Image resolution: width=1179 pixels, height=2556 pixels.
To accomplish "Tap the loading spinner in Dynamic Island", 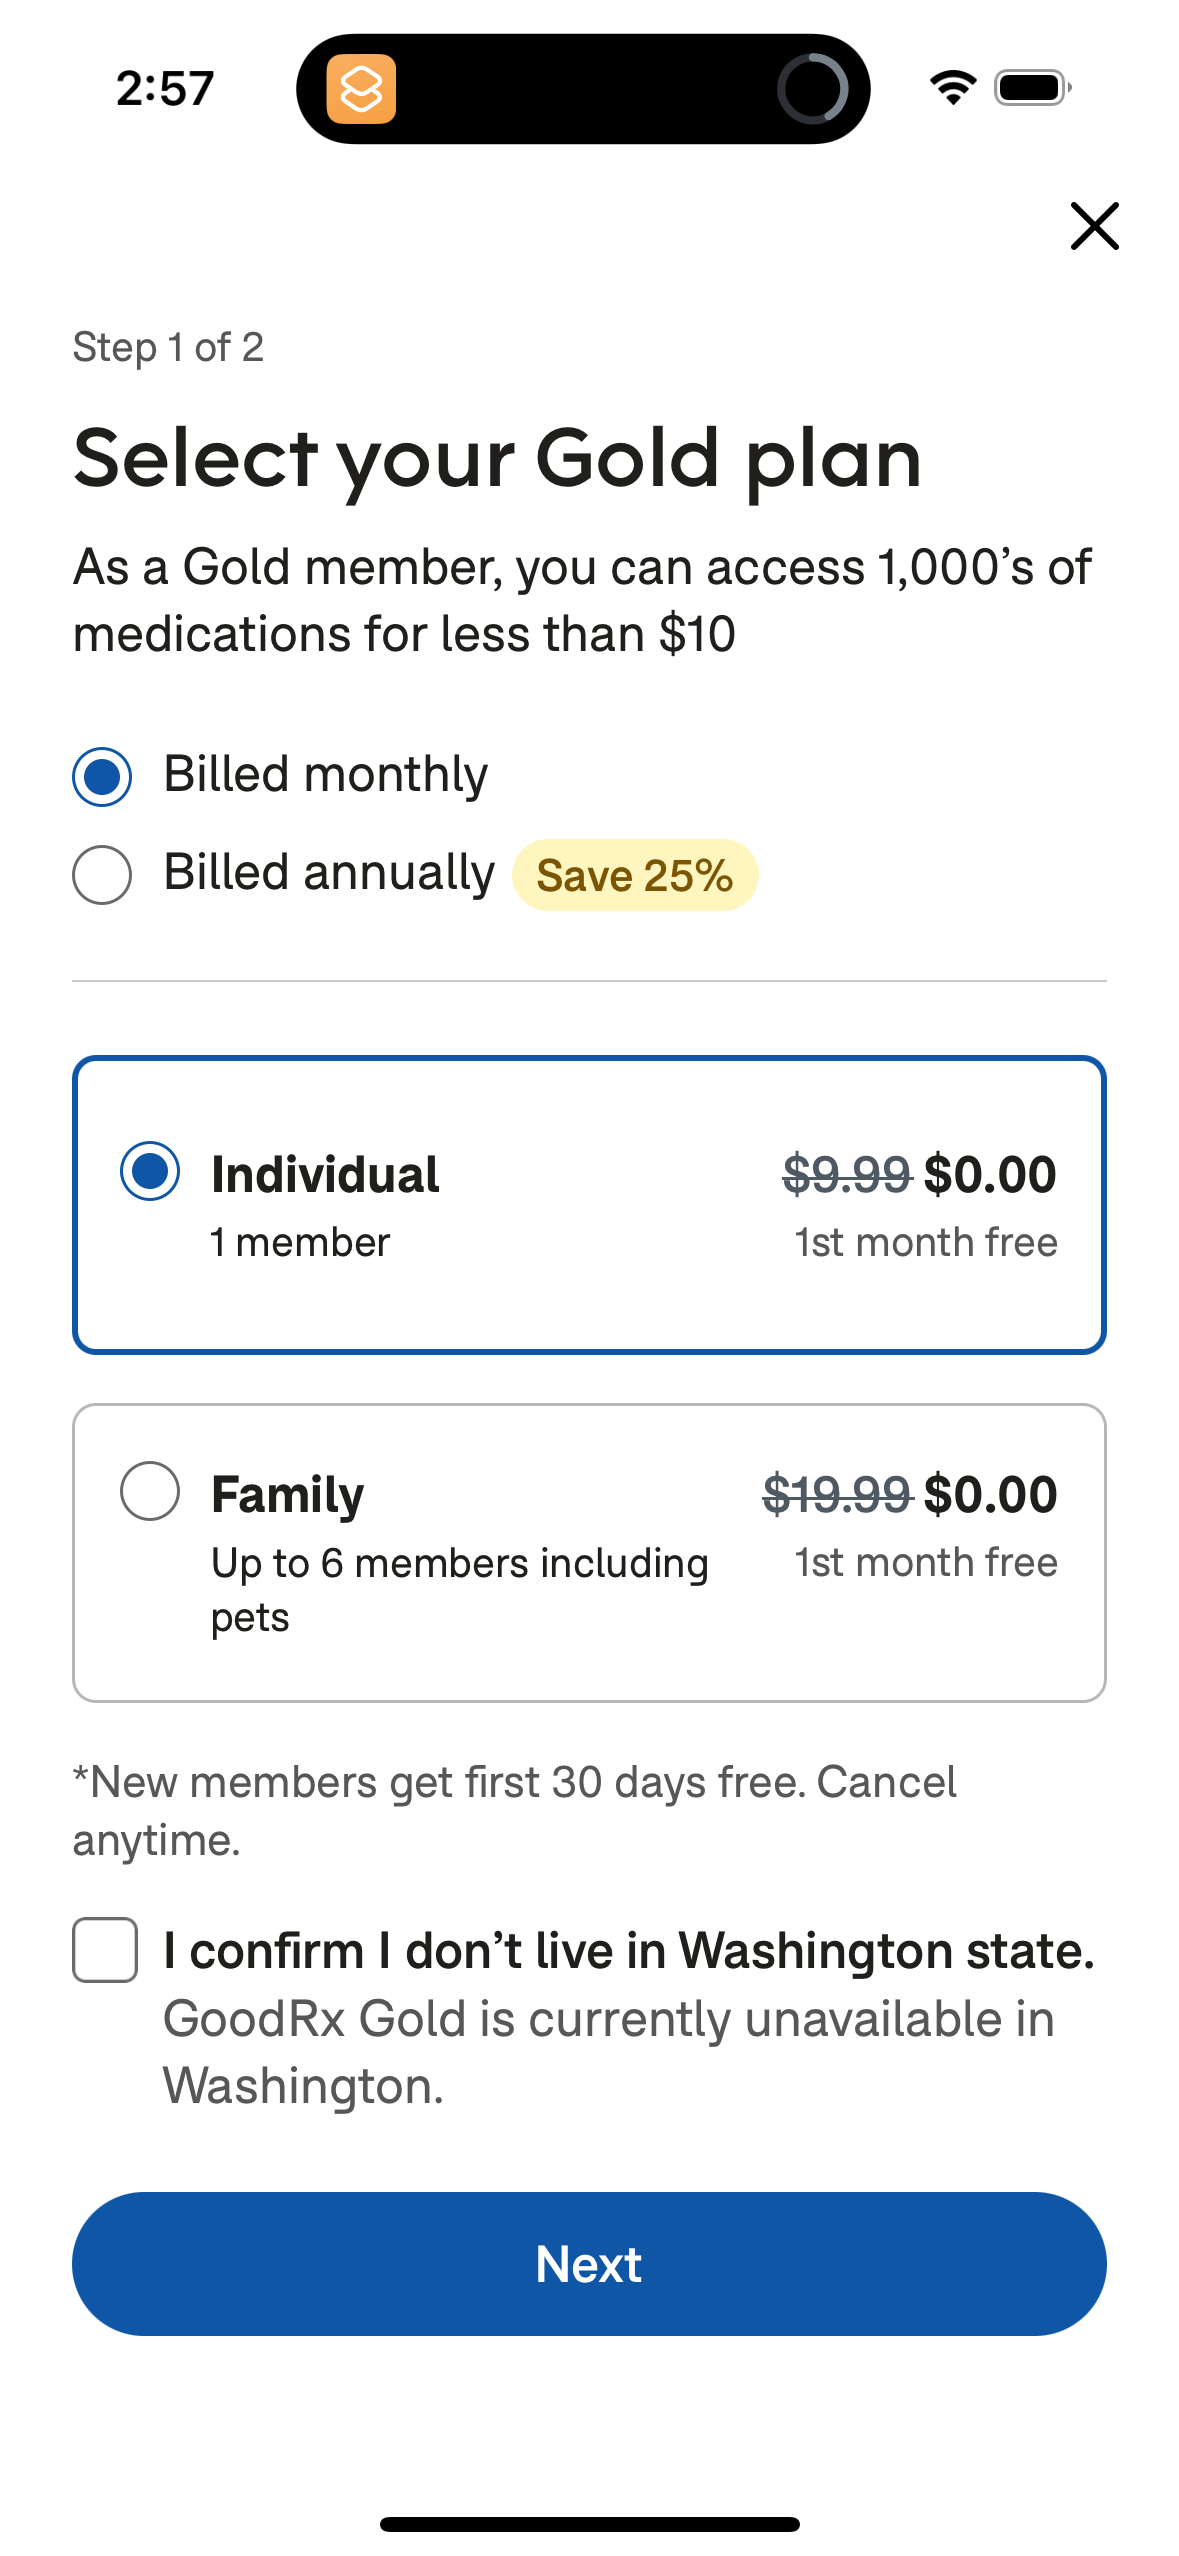I will click(x=812, y=89).
